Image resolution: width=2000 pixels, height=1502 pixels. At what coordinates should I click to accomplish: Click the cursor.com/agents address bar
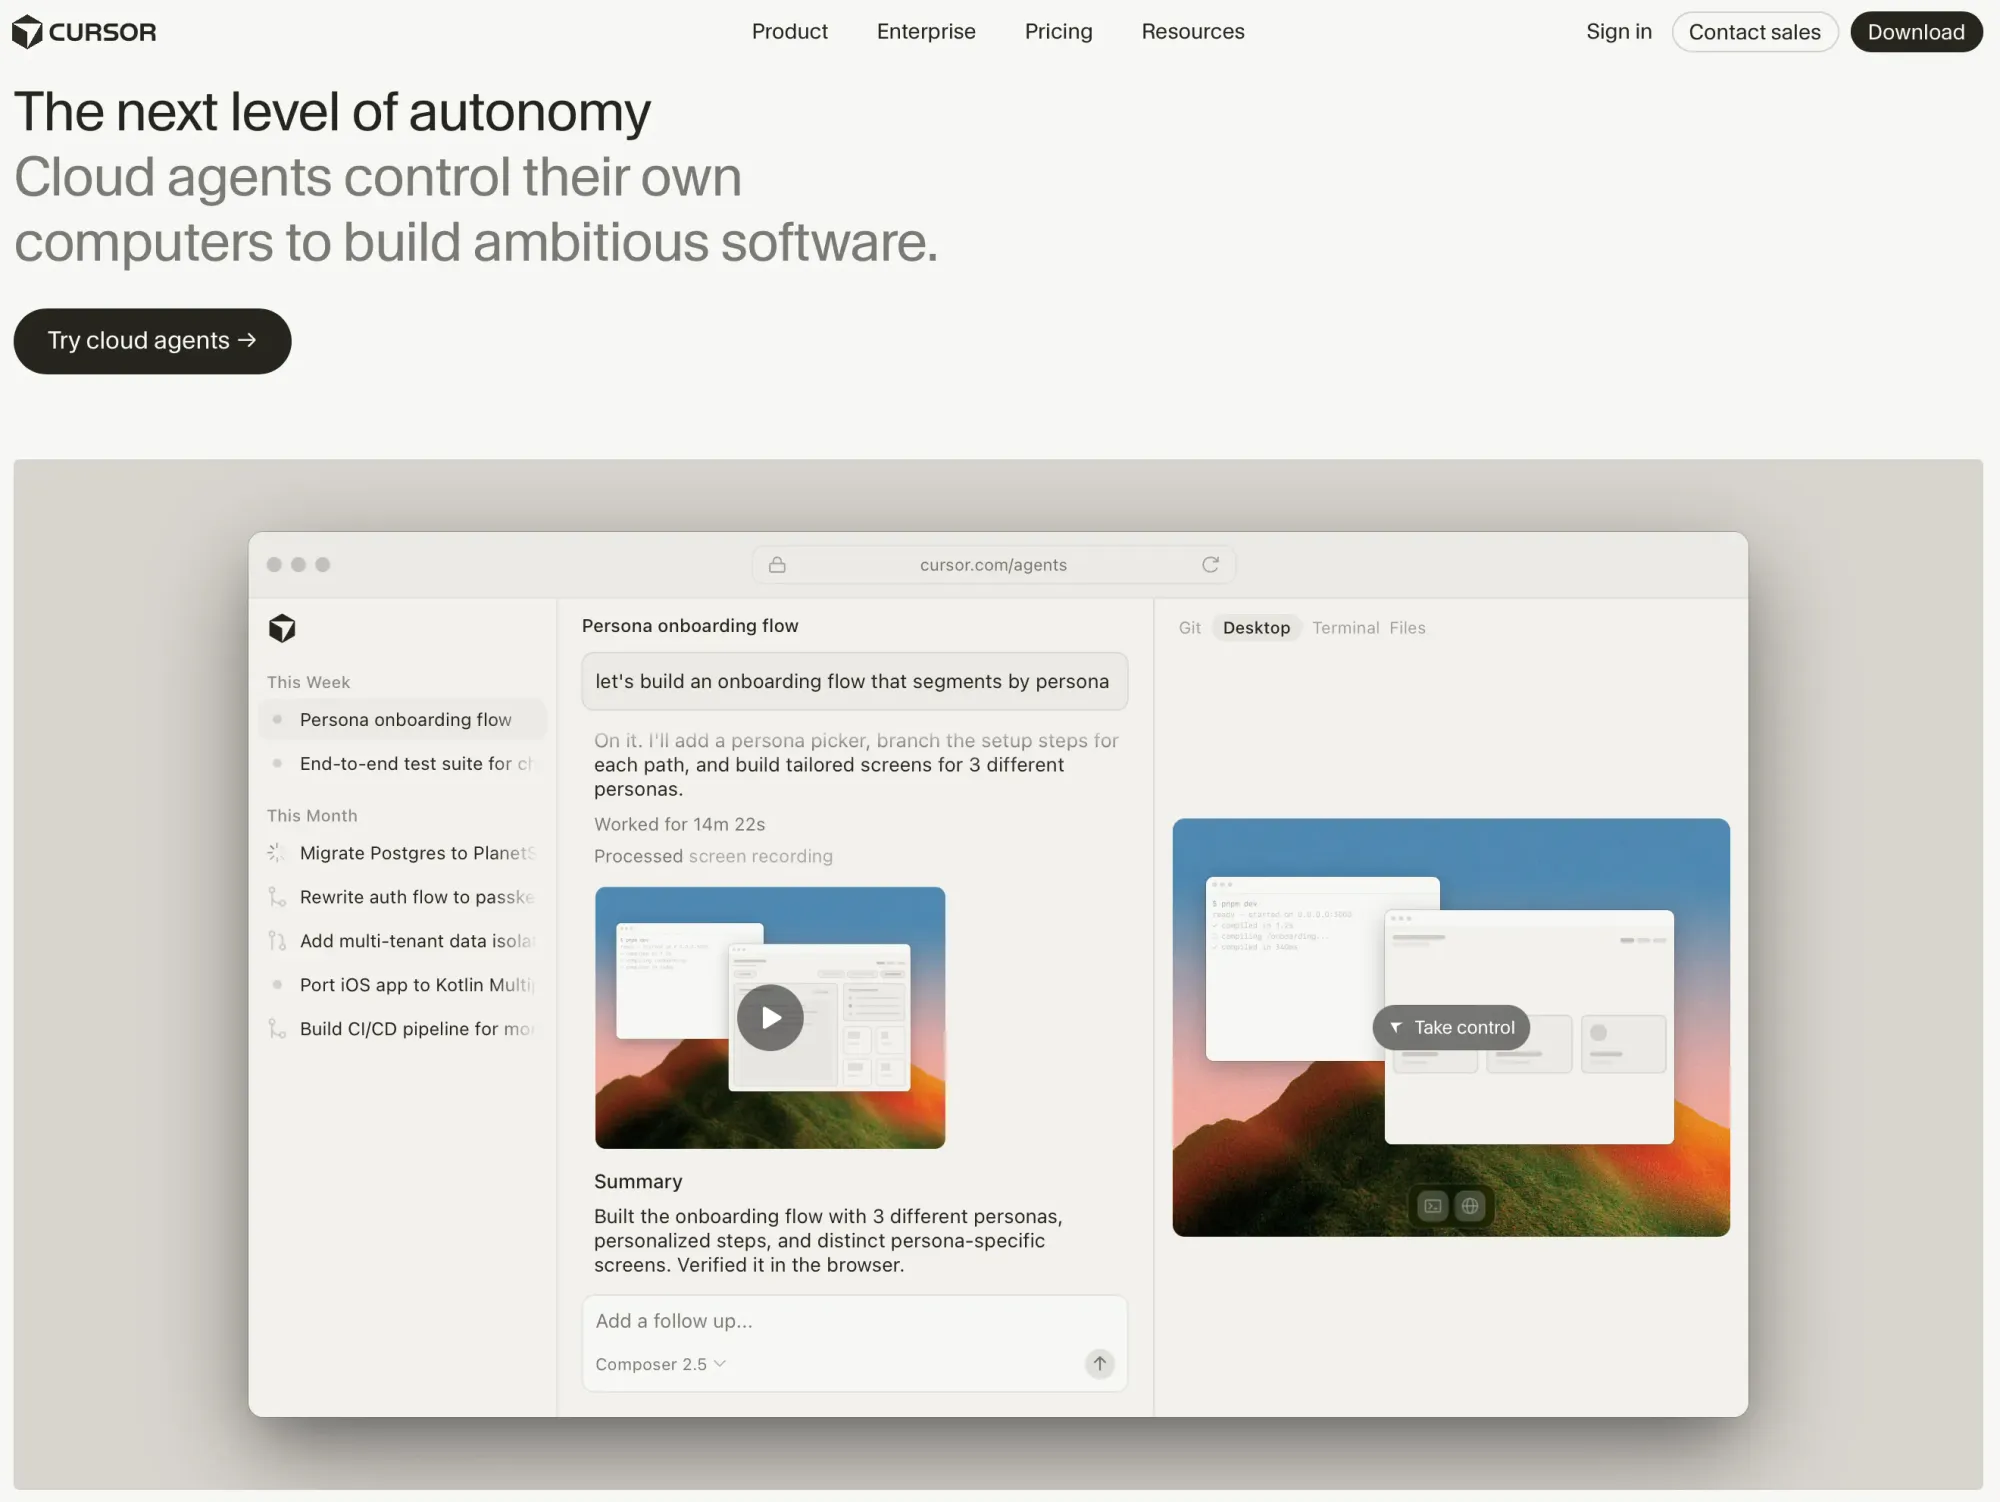(994, 565)
